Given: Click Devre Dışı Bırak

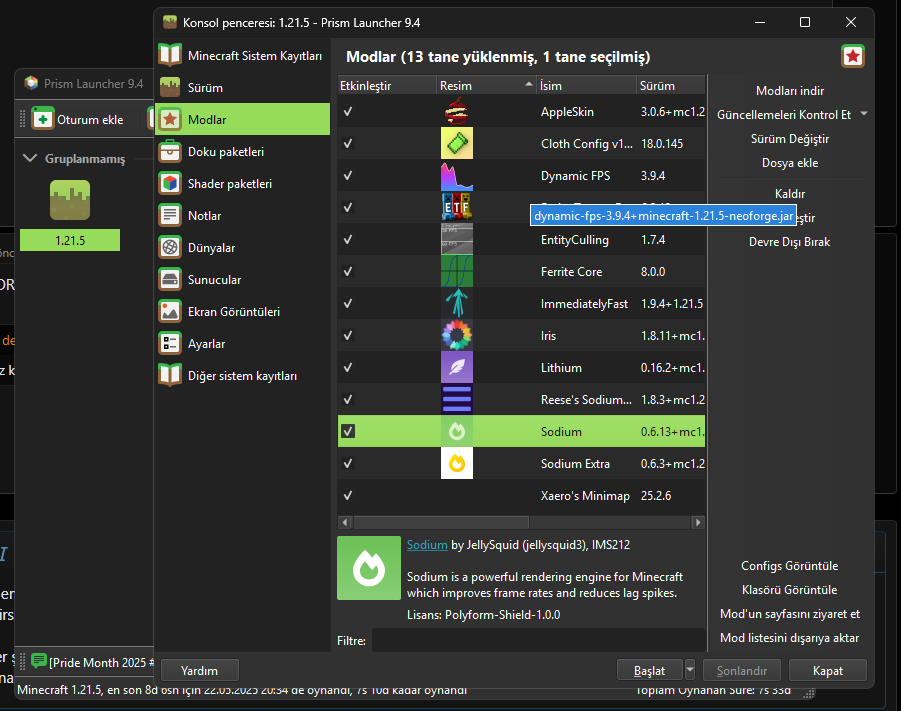Looking at the screenshot, I should click(790, 241).
